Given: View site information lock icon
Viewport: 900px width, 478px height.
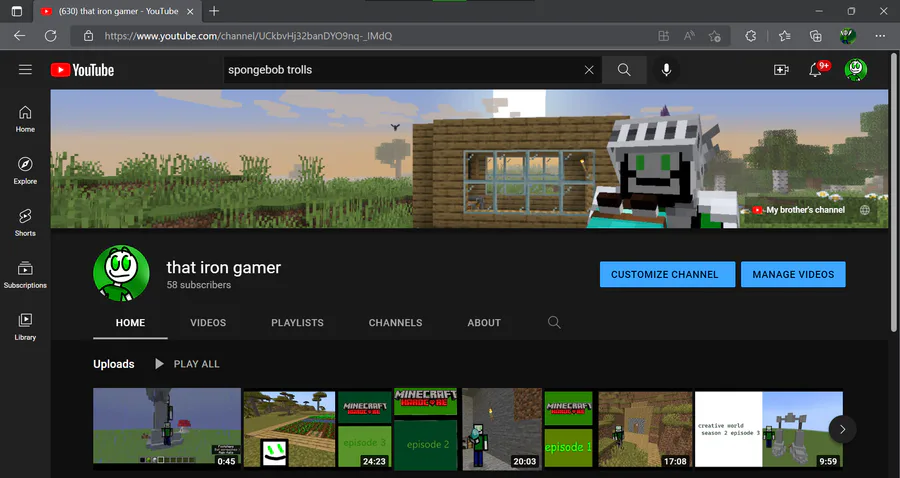Looking at the screenshot, I should (88, 36).
